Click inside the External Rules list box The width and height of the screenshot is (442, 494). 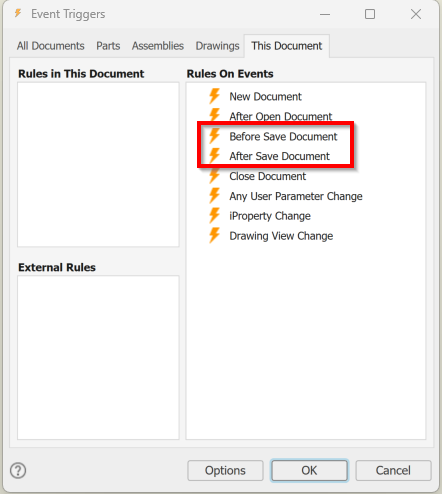(98, 357)
